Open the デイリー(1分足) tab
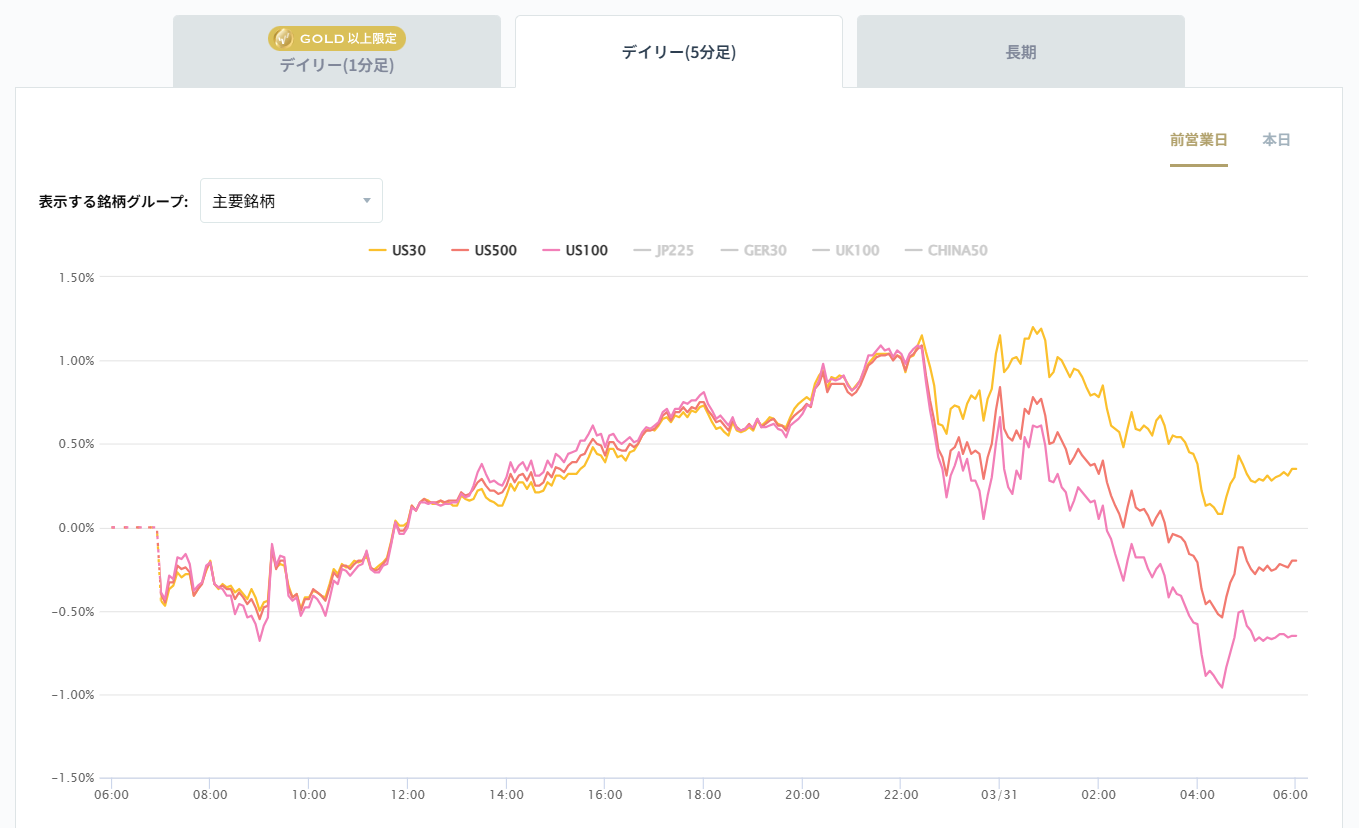This screenshot has width=1359, height=828. 336,66
